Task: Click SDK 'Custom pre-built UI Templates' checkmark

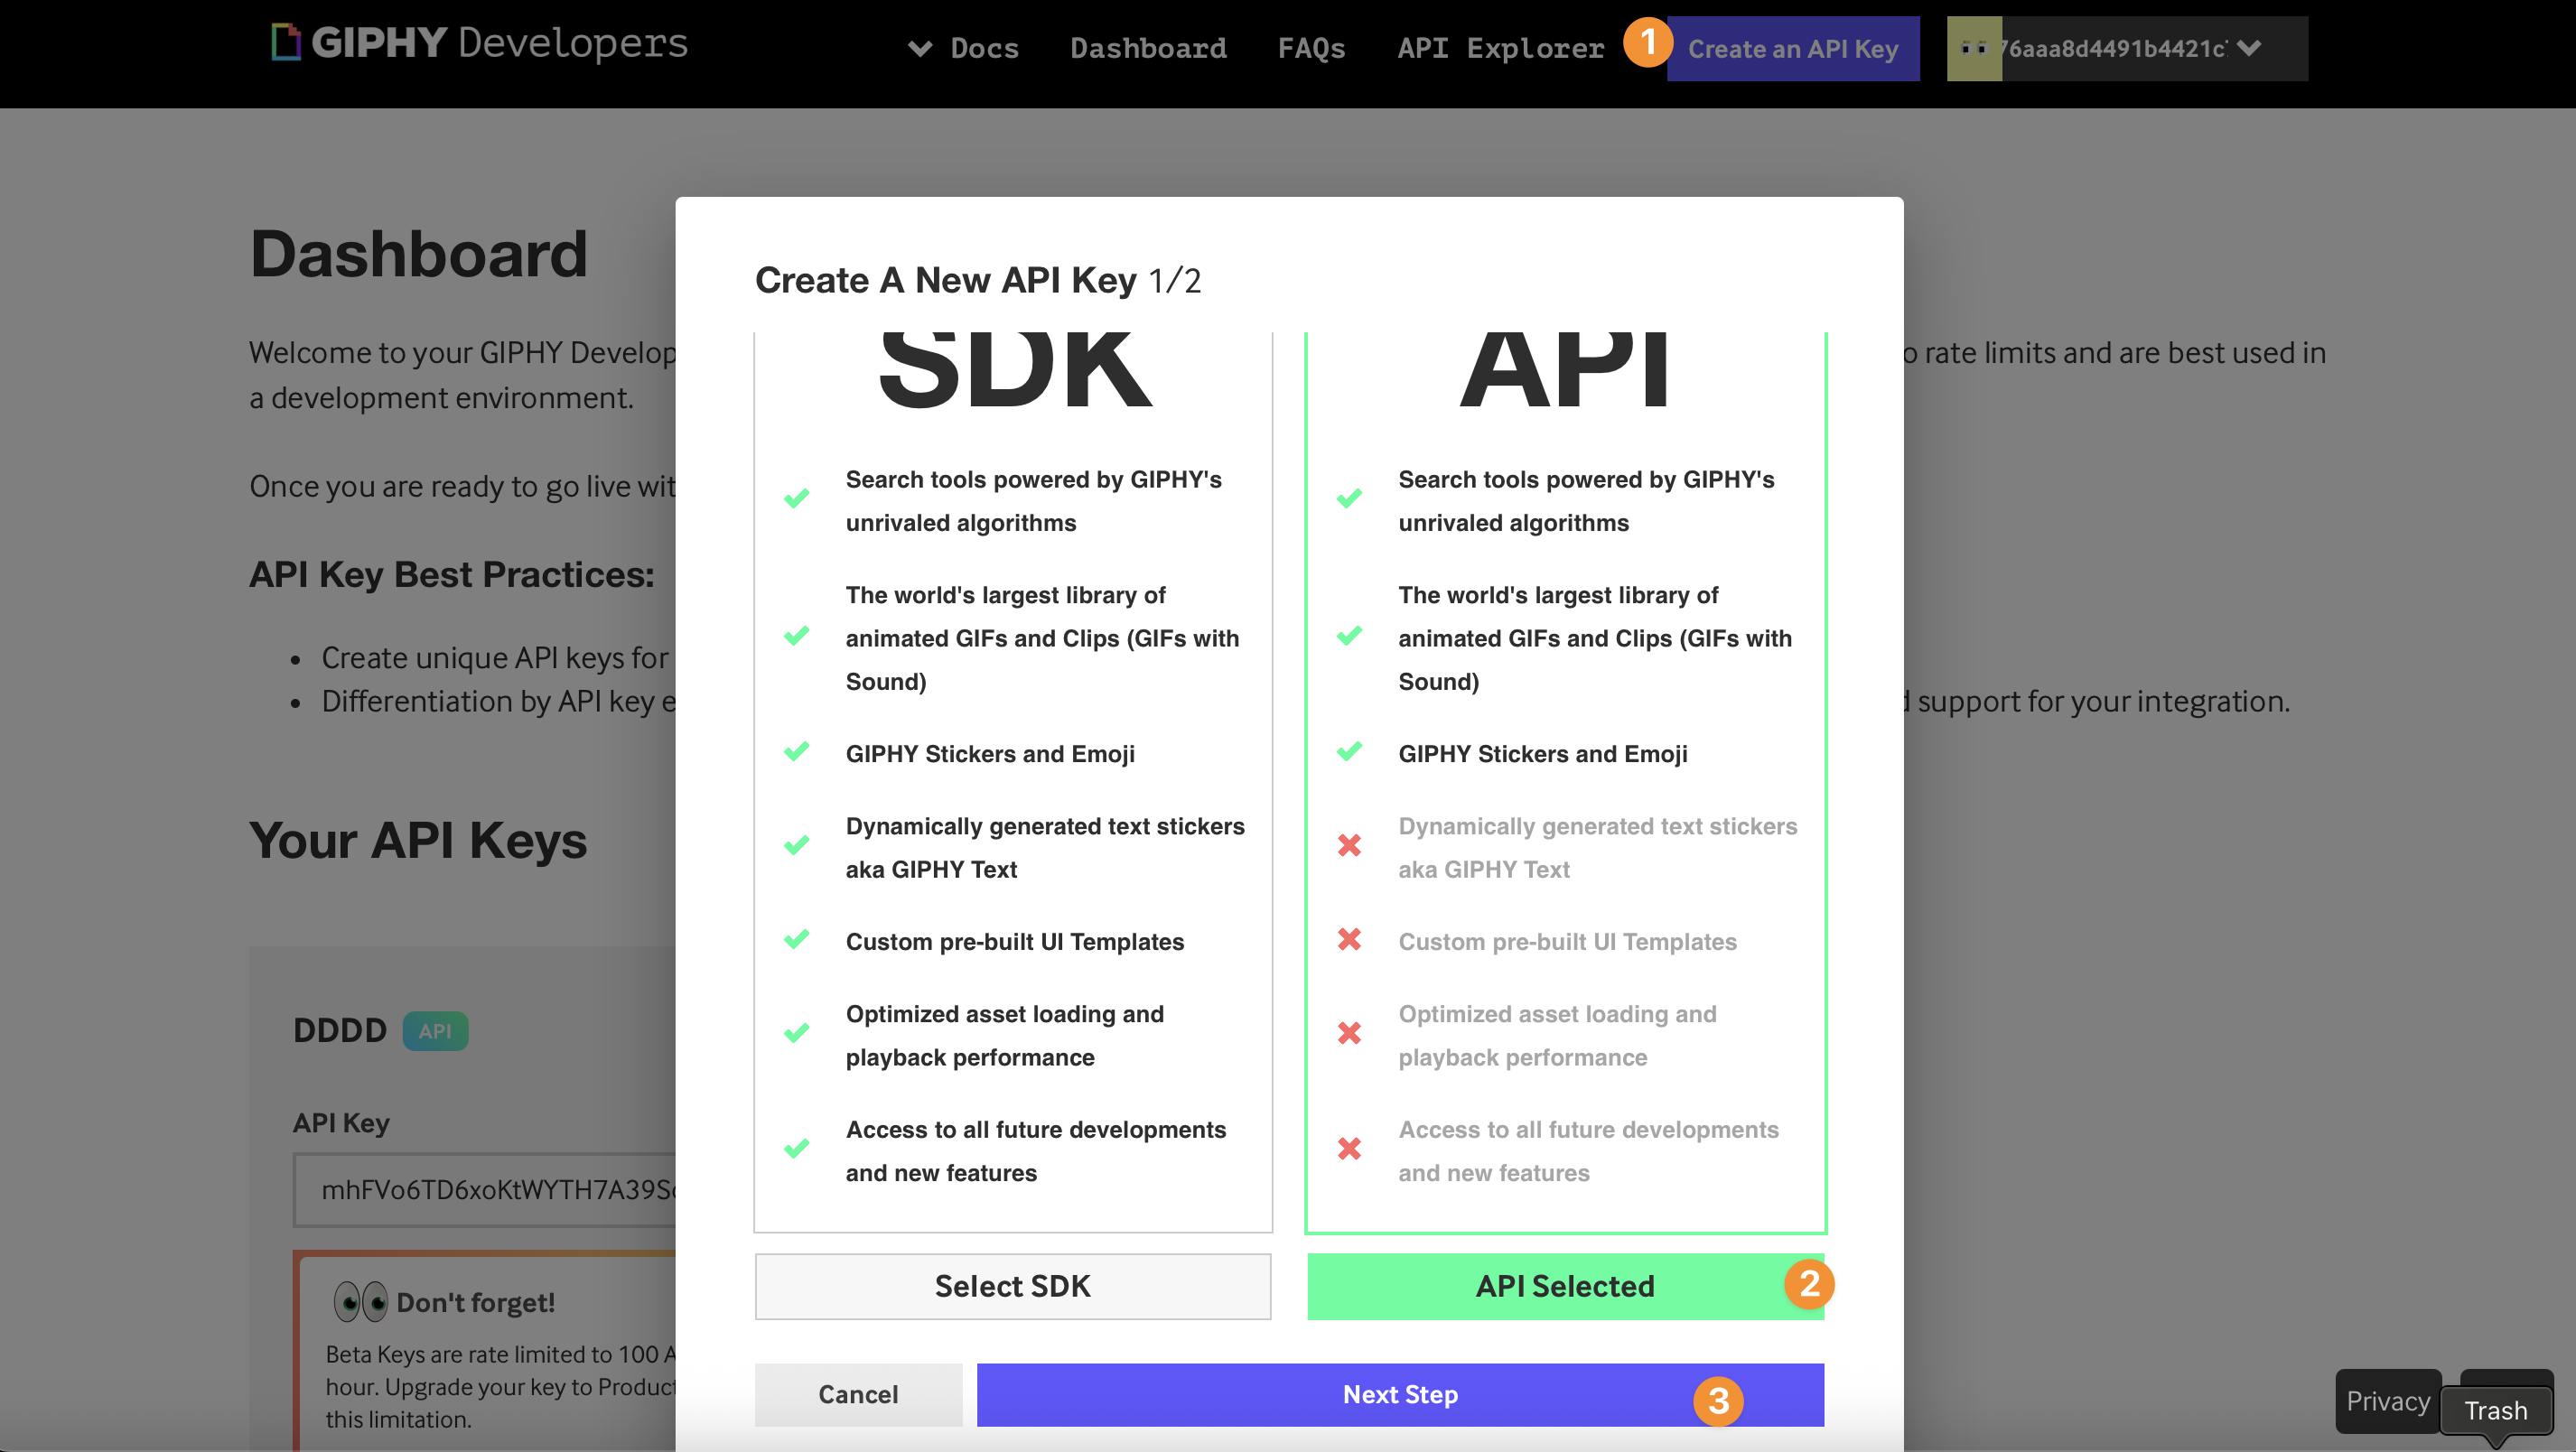Action: [x=797, y=939]
